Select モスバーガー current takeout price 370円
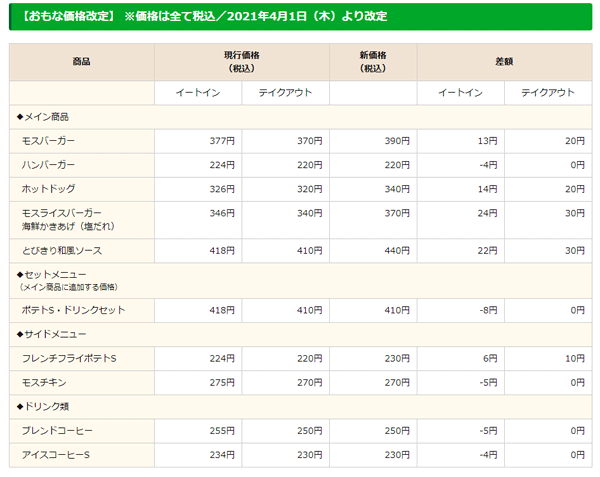600x477 pixels. point(310,141)
